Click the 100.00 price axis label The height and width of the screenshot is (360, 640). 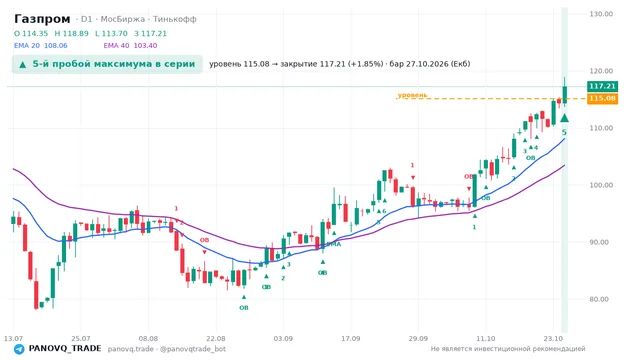click(601, 185)
